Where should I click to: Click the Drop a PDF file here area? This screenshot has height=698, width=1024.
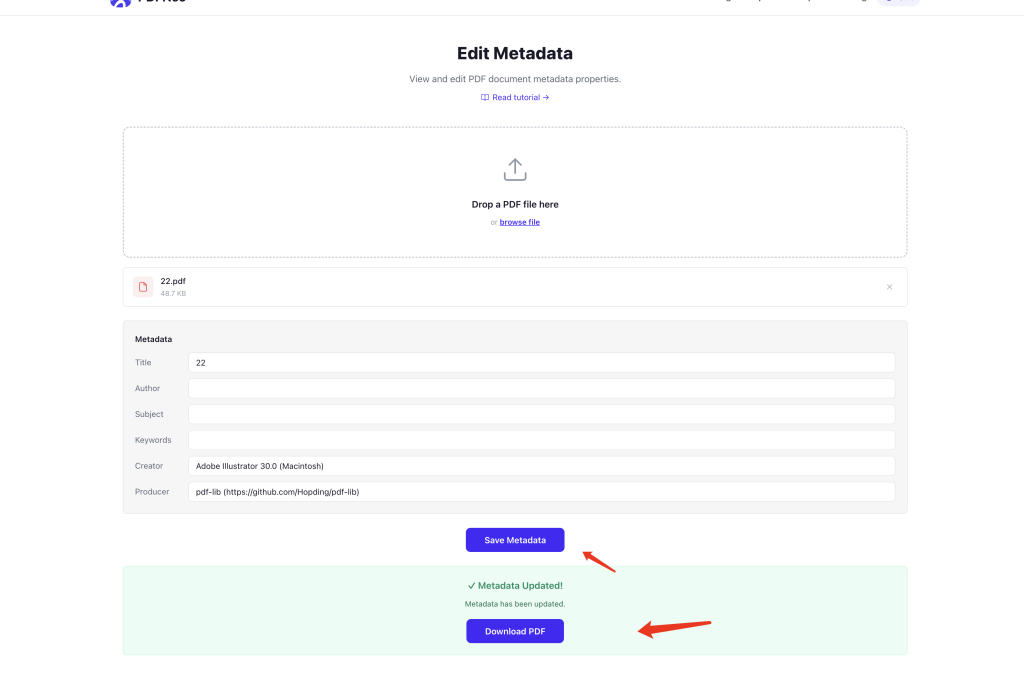pyautogui.click(x=515, y=192)
